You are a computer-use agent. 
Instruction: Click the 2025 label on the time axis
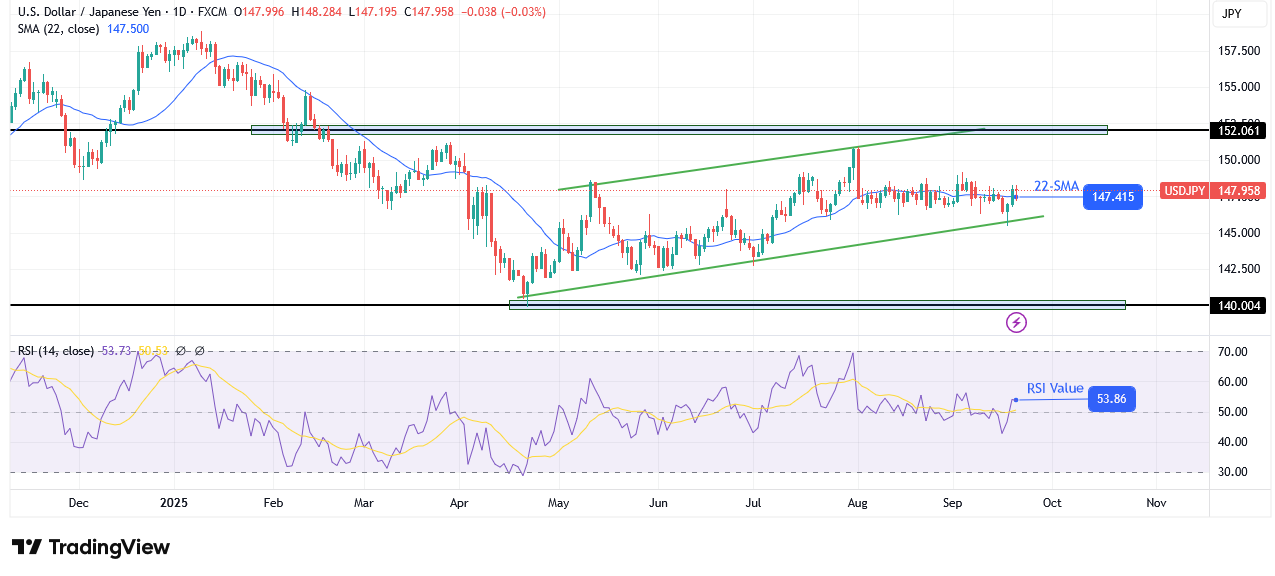tap(176, 504)
